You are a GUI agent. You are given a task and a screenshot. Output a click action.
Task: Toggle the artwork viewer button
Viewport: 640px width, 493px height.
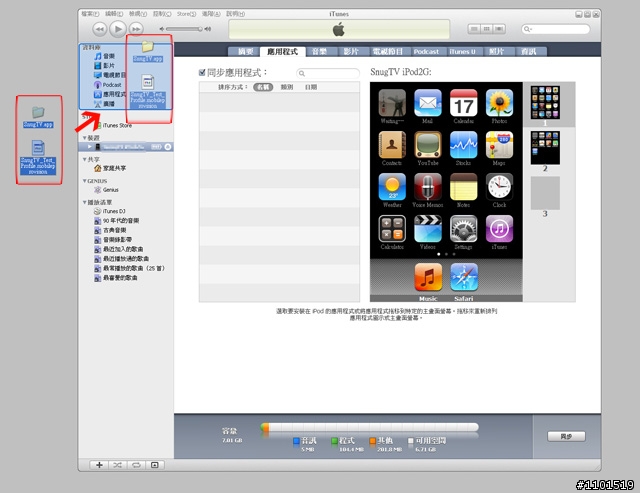pos(155,465)
